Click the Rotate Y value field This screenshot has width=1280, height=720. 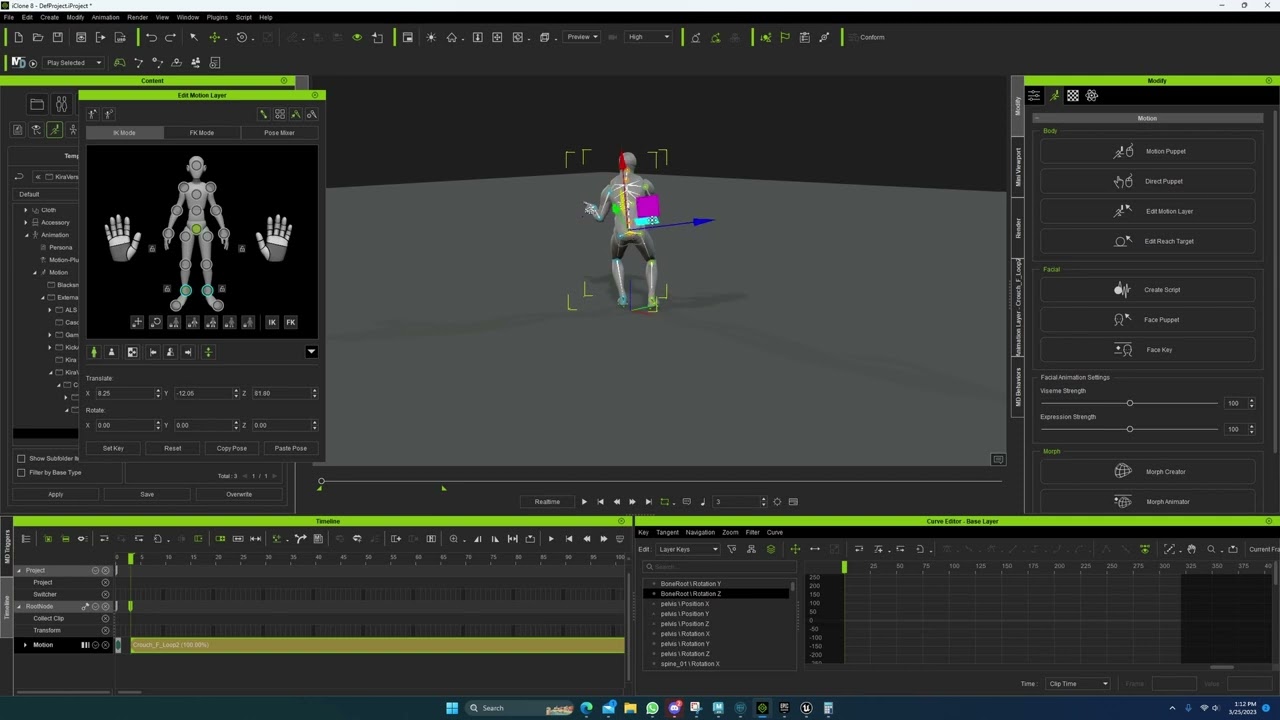(x=203, y=425)
